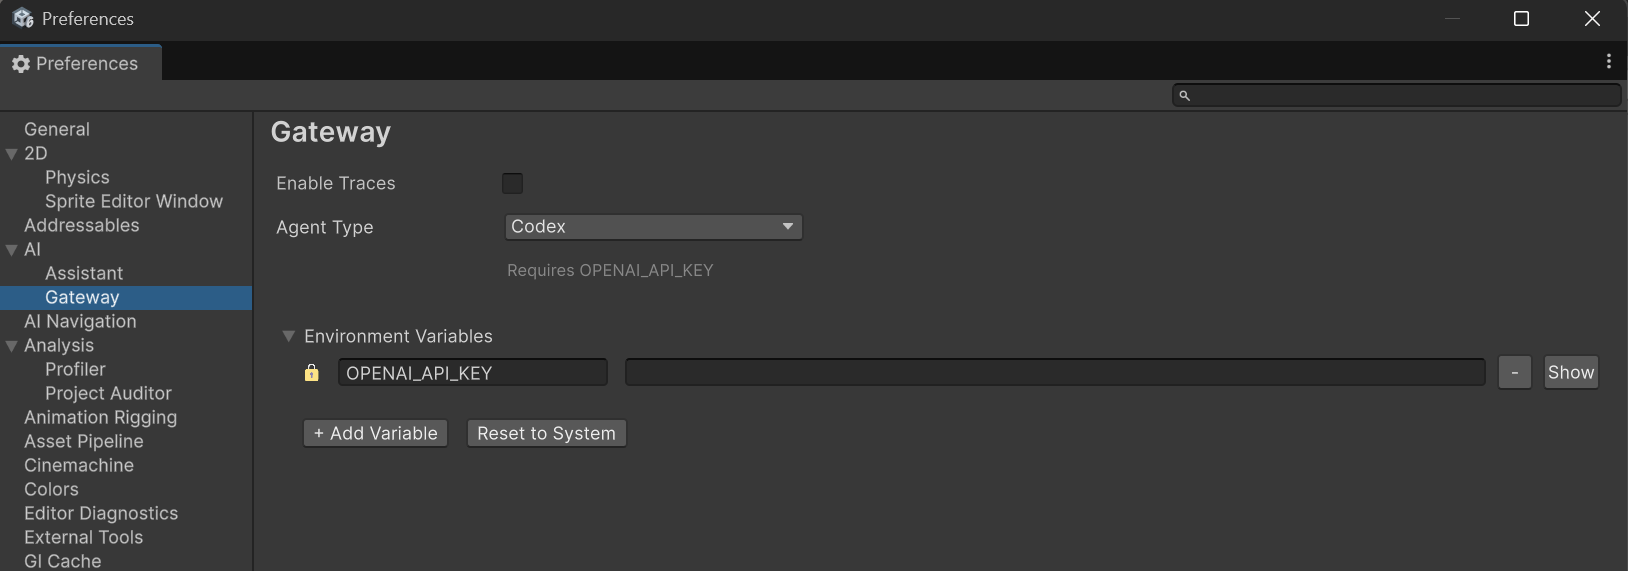The height and width of the screenshot is (571, 1628).
Task: Remove the OPENAI_API_KEY variable with minus
Action: (x=1514, y=372)
